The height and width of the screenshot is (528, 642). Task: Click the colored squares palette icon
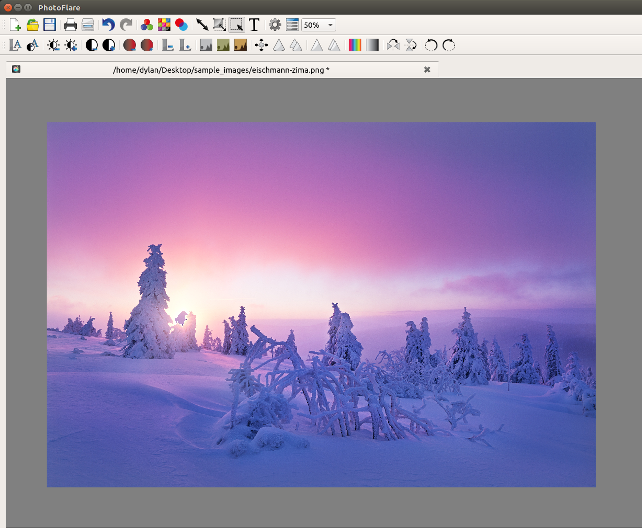pyautogui.click(x=164, y=24)
